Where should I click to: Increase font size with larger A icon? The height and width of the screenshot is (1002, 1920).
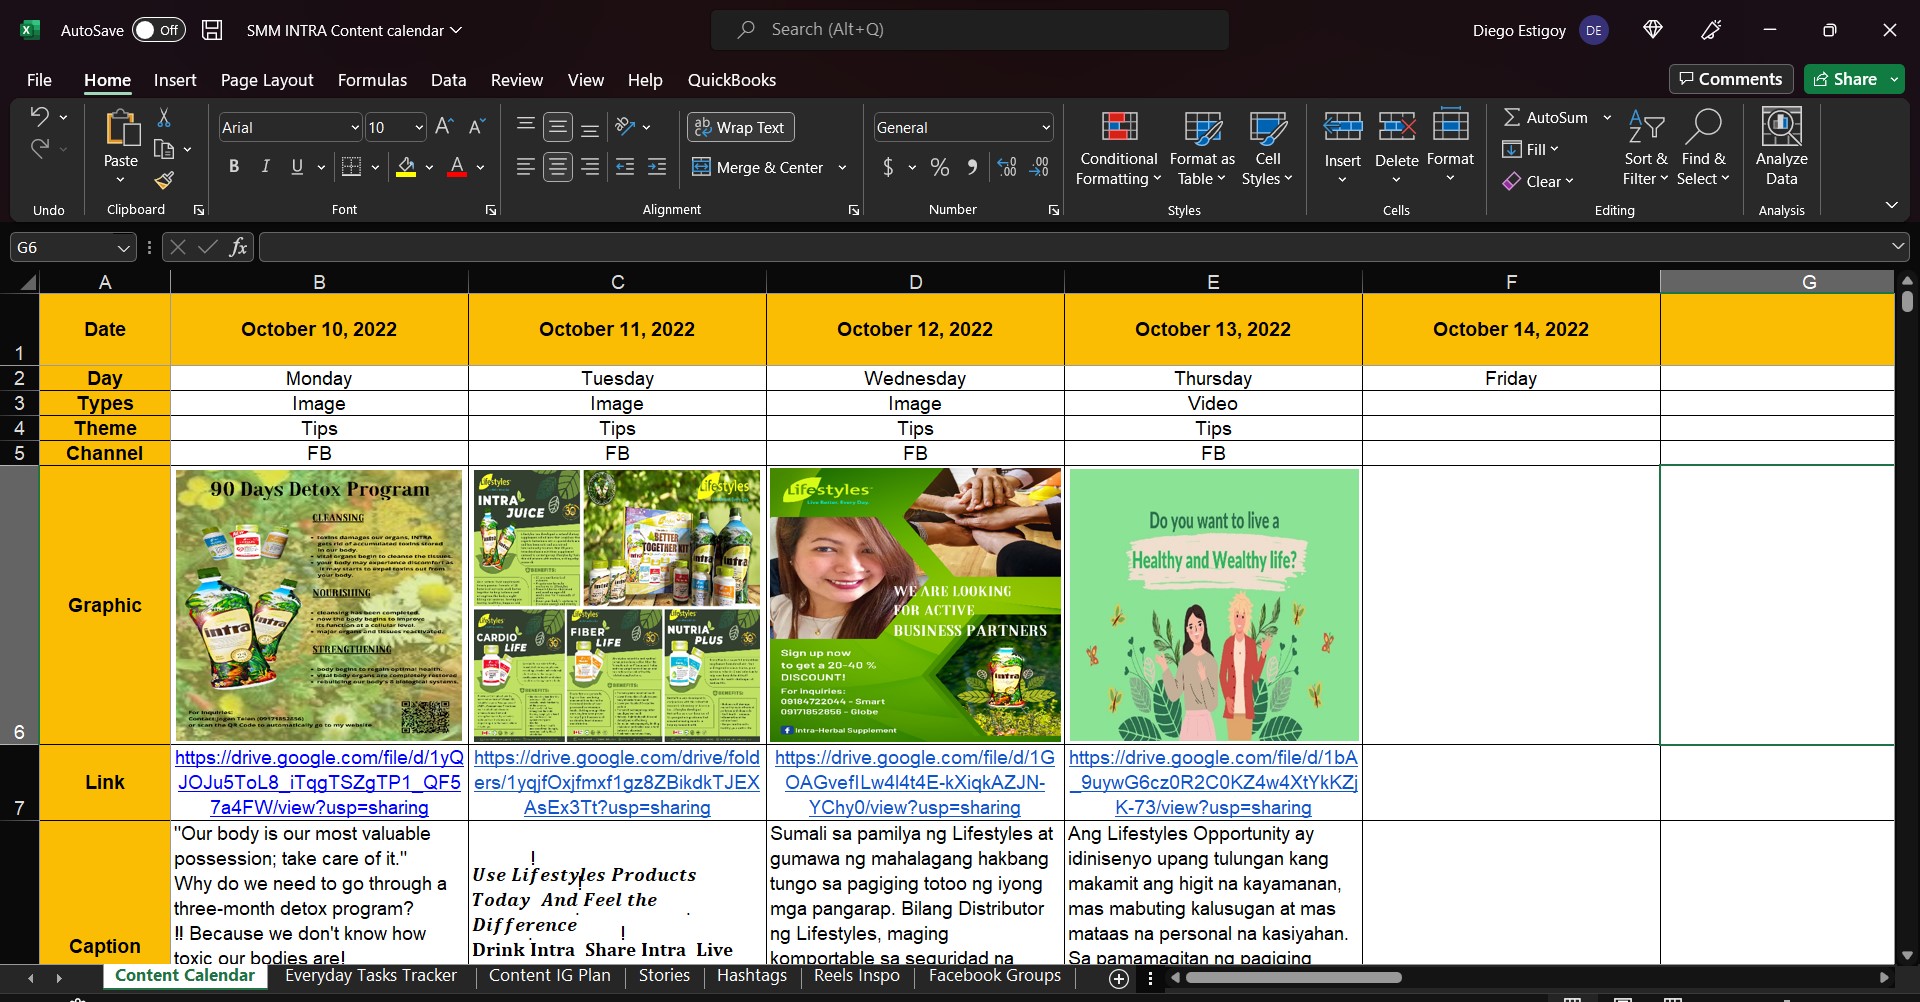pos(445,127)
